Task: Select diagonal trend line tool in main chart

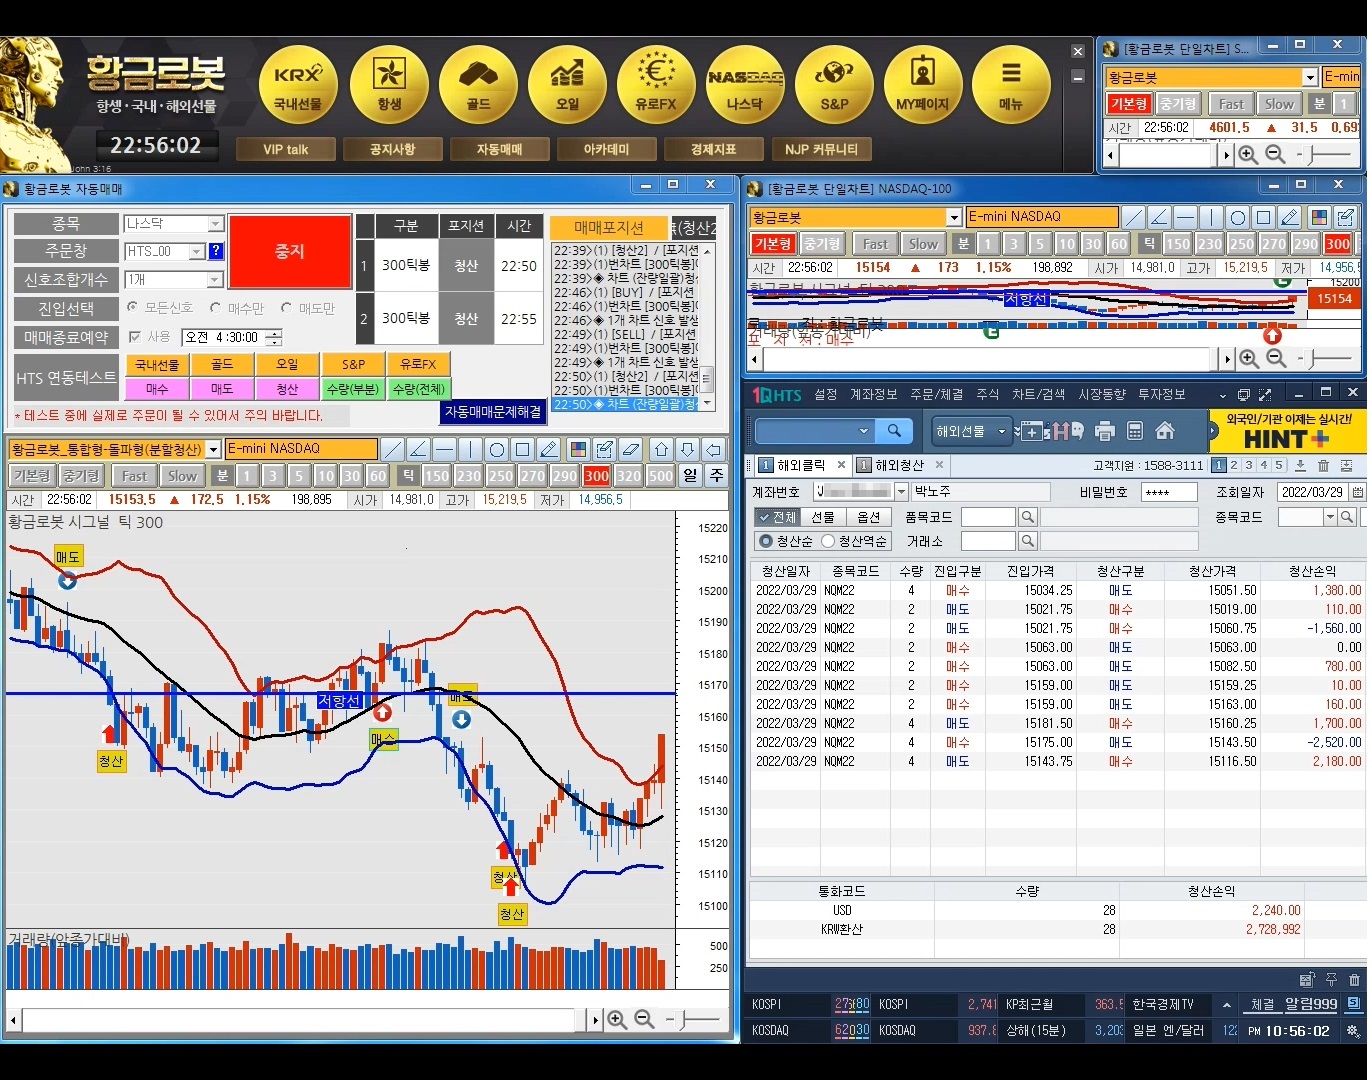Action: tap(393, 449)
